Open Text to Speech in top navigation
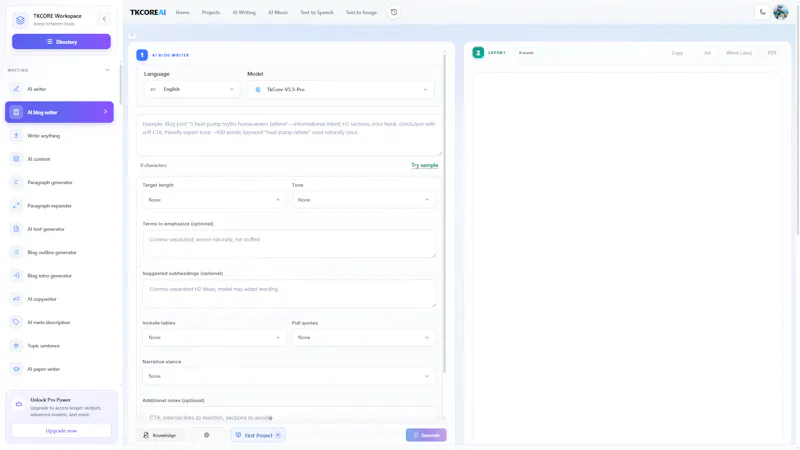 click(x=316, y=12)
